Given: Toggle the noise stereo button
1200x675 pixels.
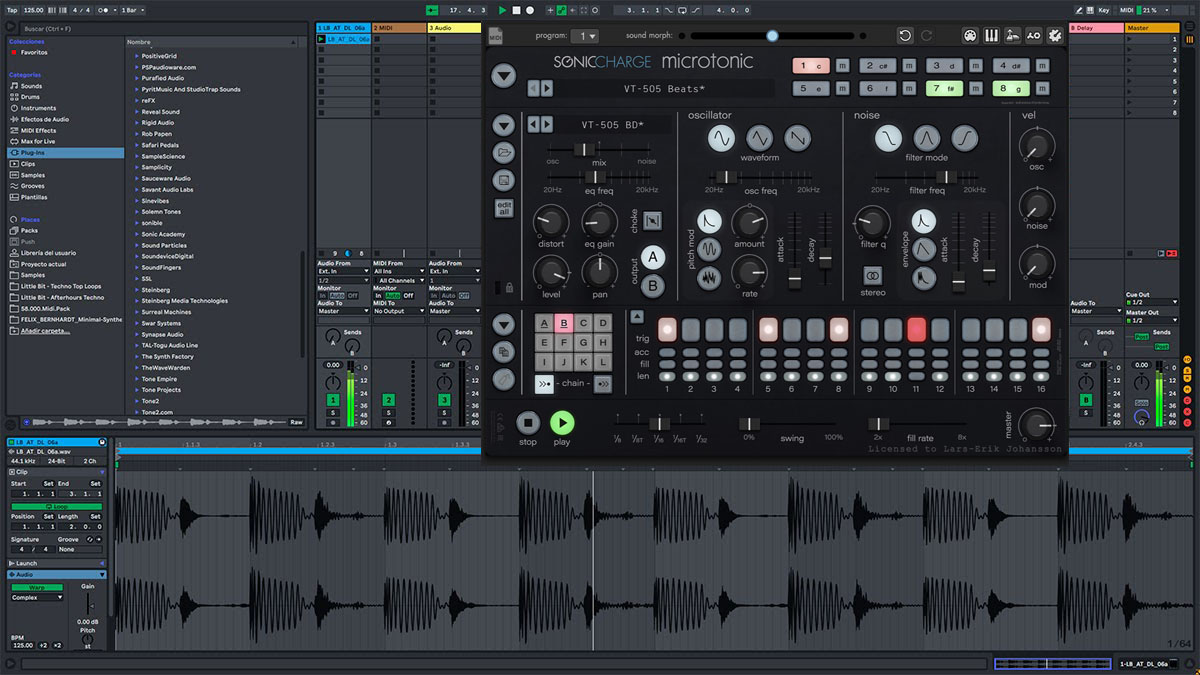Looking at the screenshot, I should point(873,274).
